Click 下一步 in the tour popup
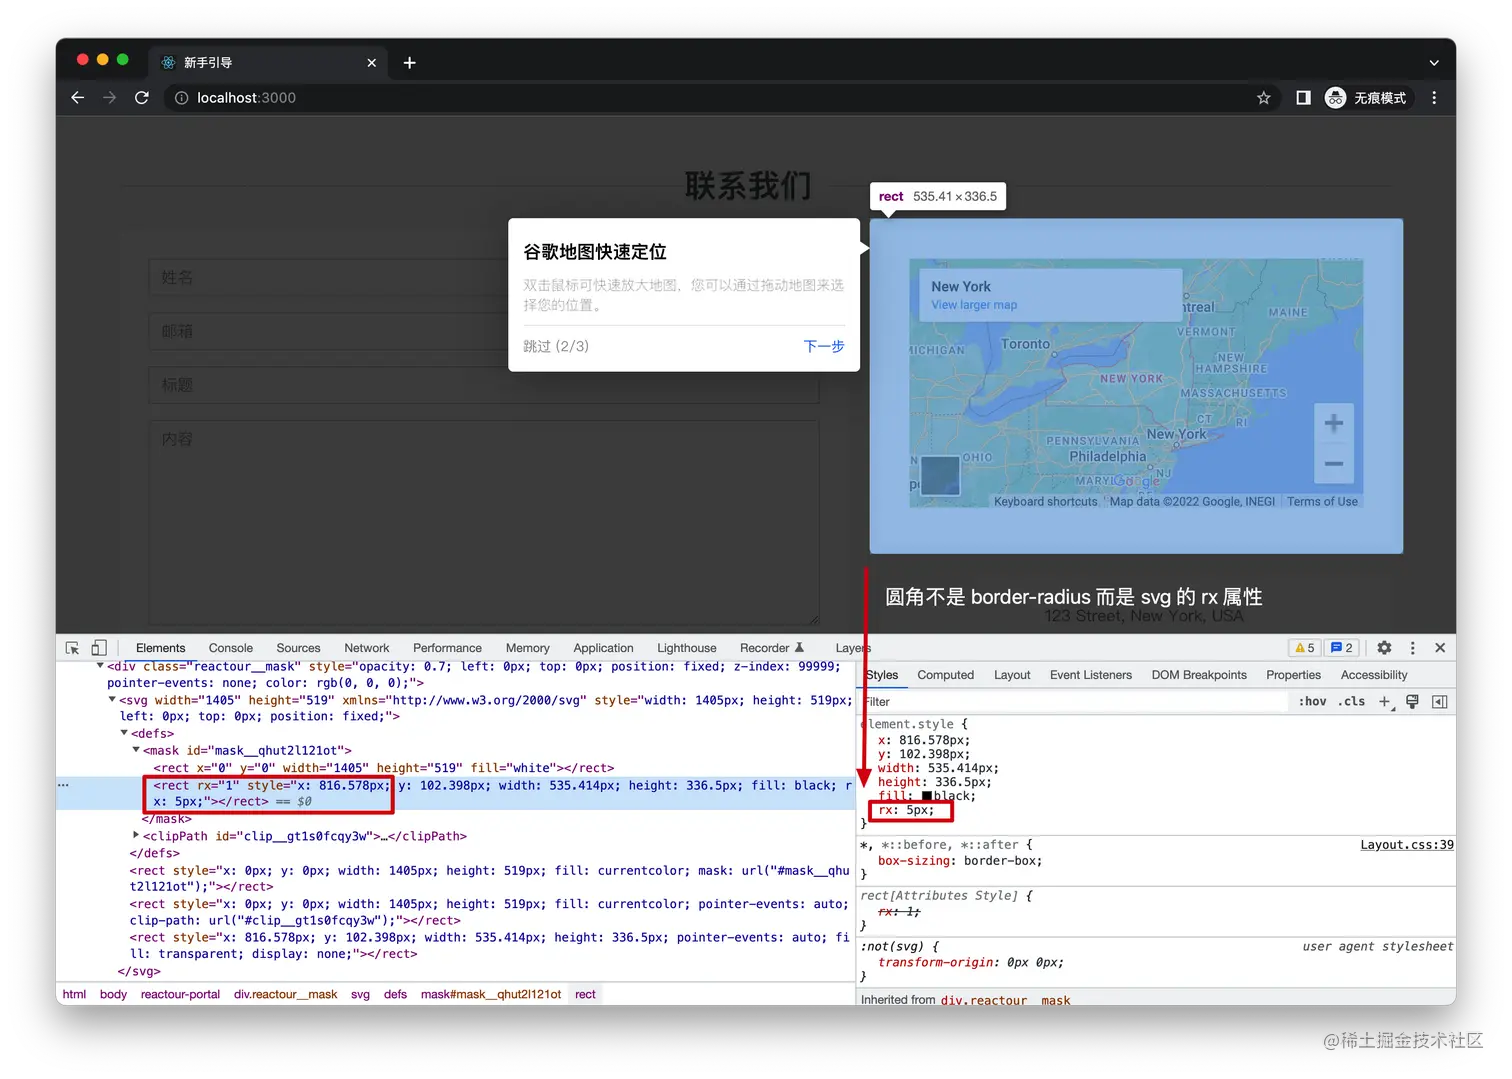Image resolution: width=1512 pixels, height=1079 pixels. tap(824, 346)
